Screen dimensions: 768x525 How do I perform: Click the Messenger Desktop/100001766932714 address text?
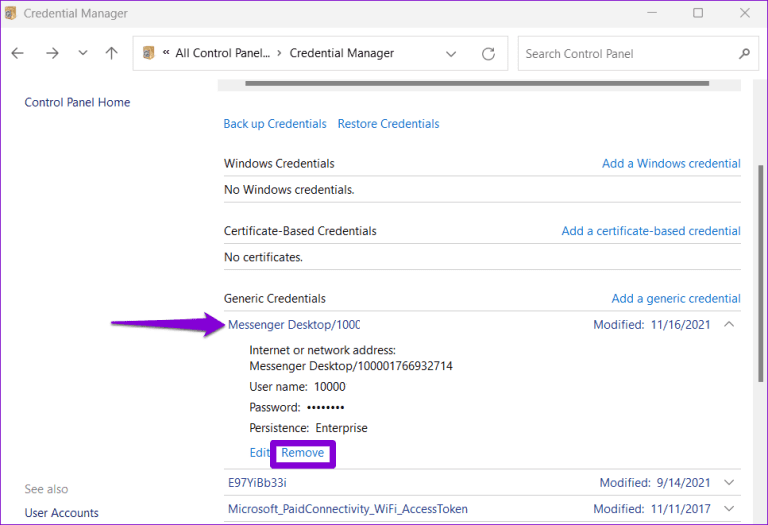point(351,366)
